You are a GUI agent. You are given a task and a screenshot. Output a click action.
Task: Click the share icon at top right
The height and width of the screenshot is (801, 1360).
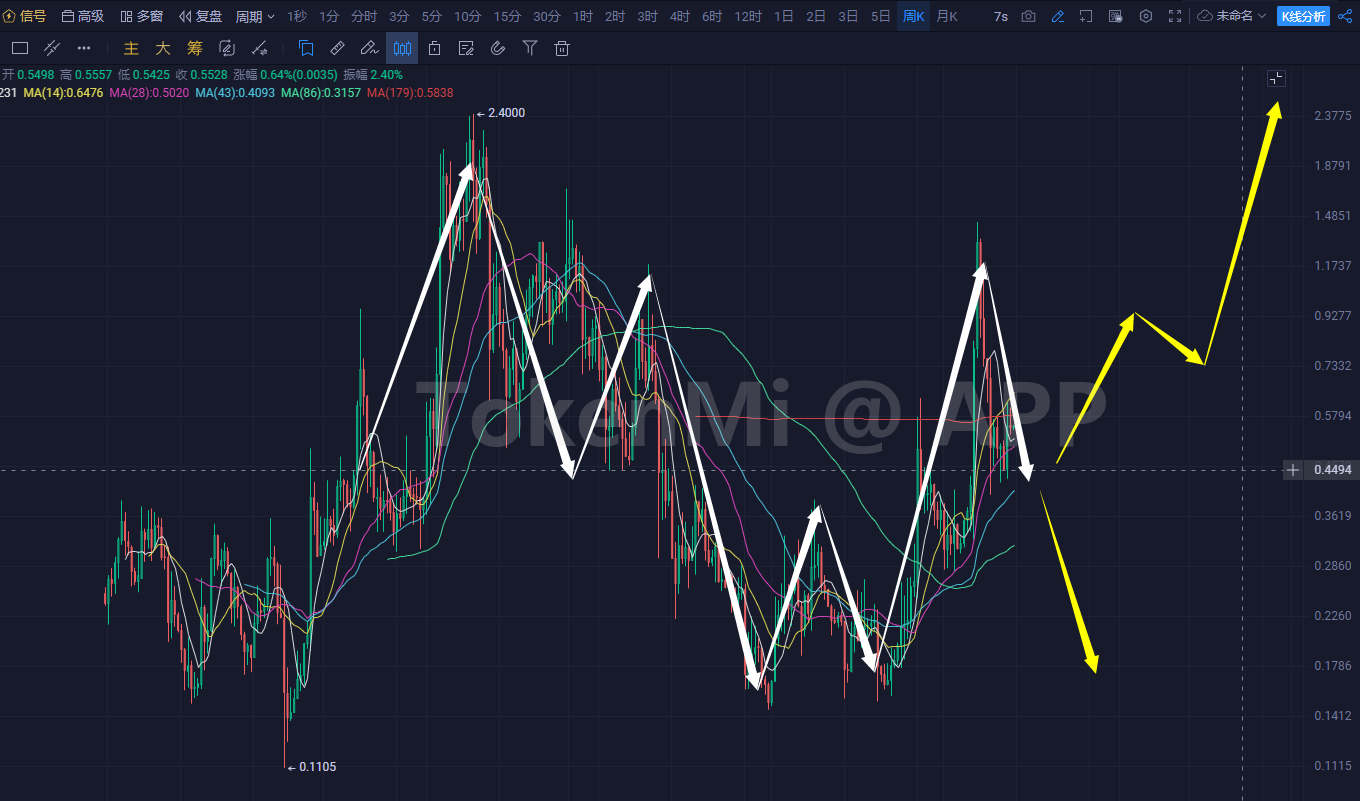pyautogui.click(x=1345, y=17)
